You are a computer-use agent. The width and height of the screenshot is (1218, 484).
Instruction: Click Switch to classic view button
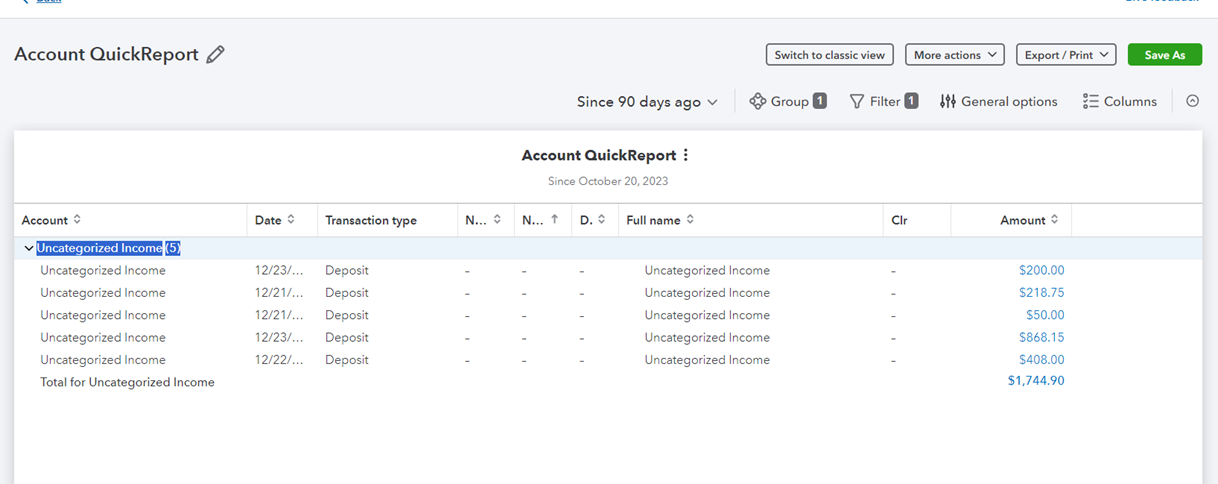[x=830, y=55]
